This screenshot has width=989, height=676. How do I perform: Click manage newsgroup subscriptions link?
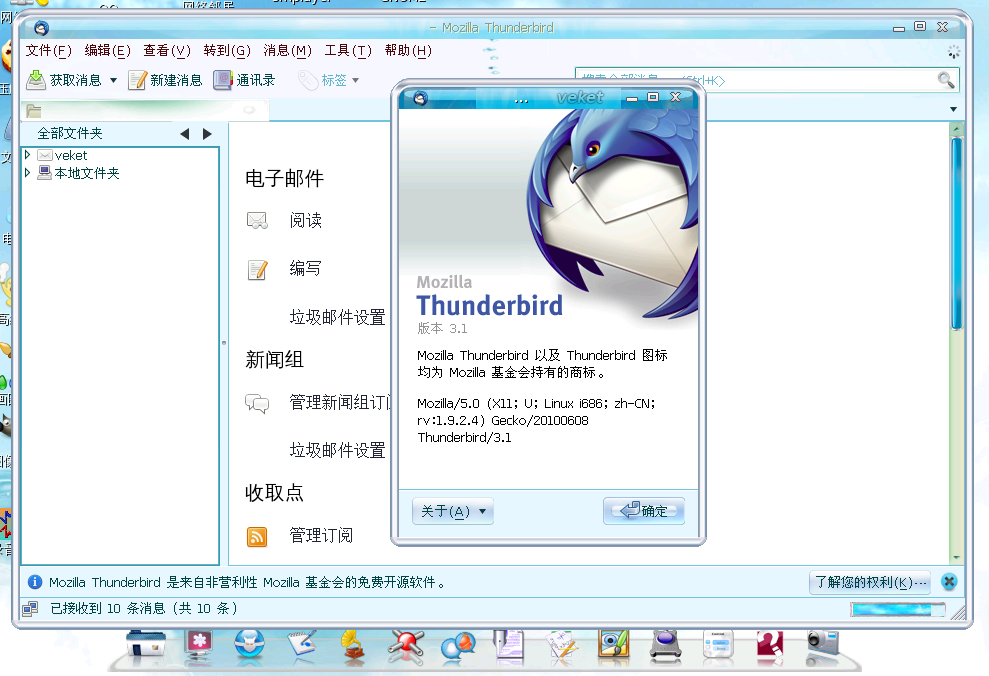(x=341, y=402)
